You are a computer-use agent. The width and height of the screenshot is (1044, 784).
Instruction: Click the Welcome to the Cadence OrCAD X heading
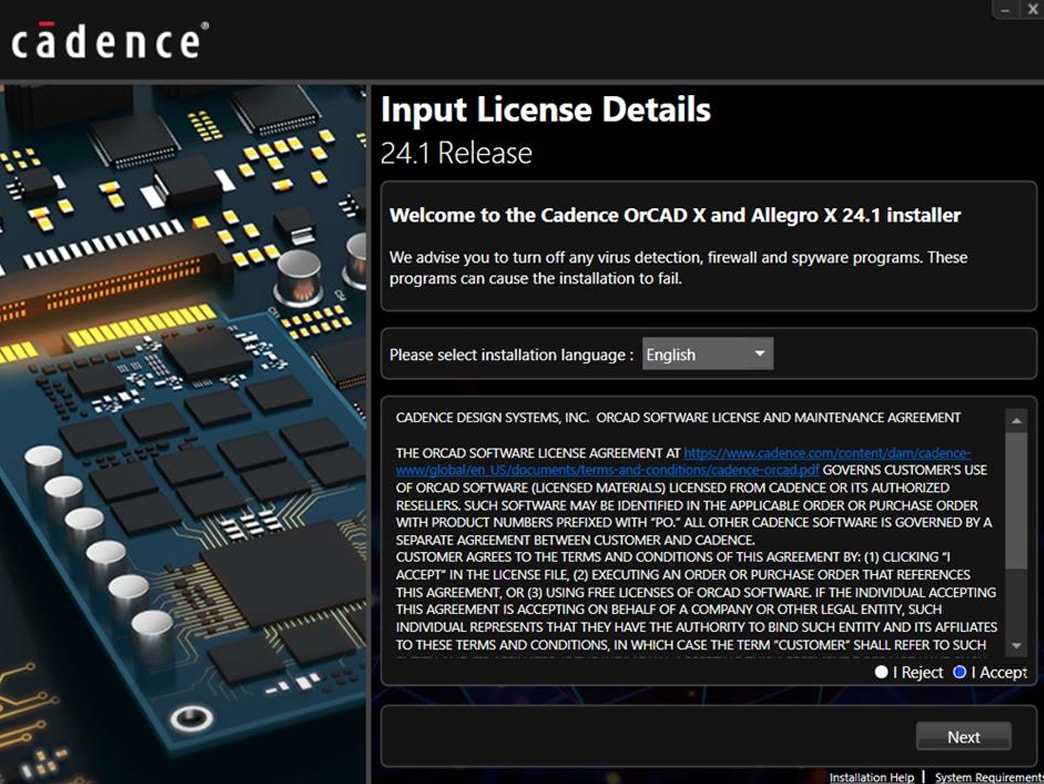tap(675, 215)
